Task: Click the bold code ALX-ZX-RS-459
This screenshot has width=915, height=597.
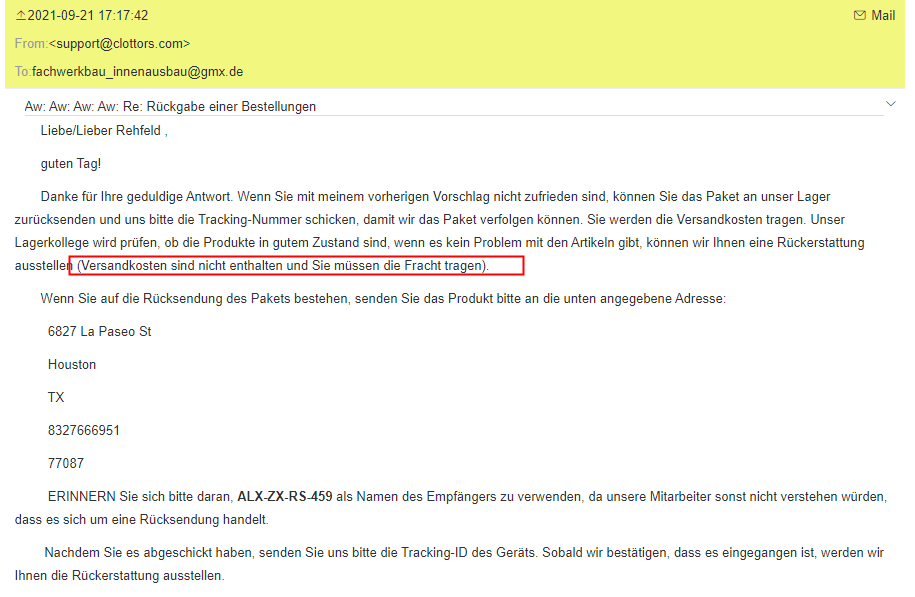Action: click(x=284, y=496)
